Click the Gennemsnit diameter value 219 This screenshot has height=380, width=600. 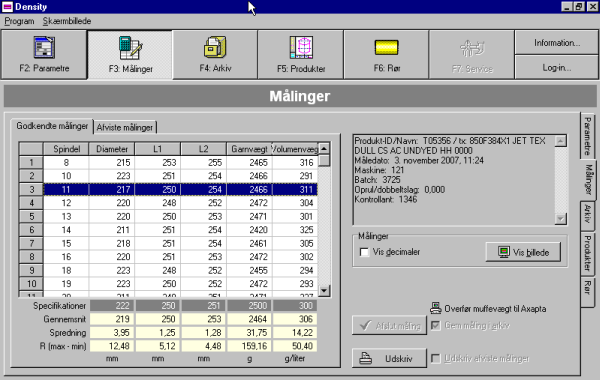pos(112,319)
